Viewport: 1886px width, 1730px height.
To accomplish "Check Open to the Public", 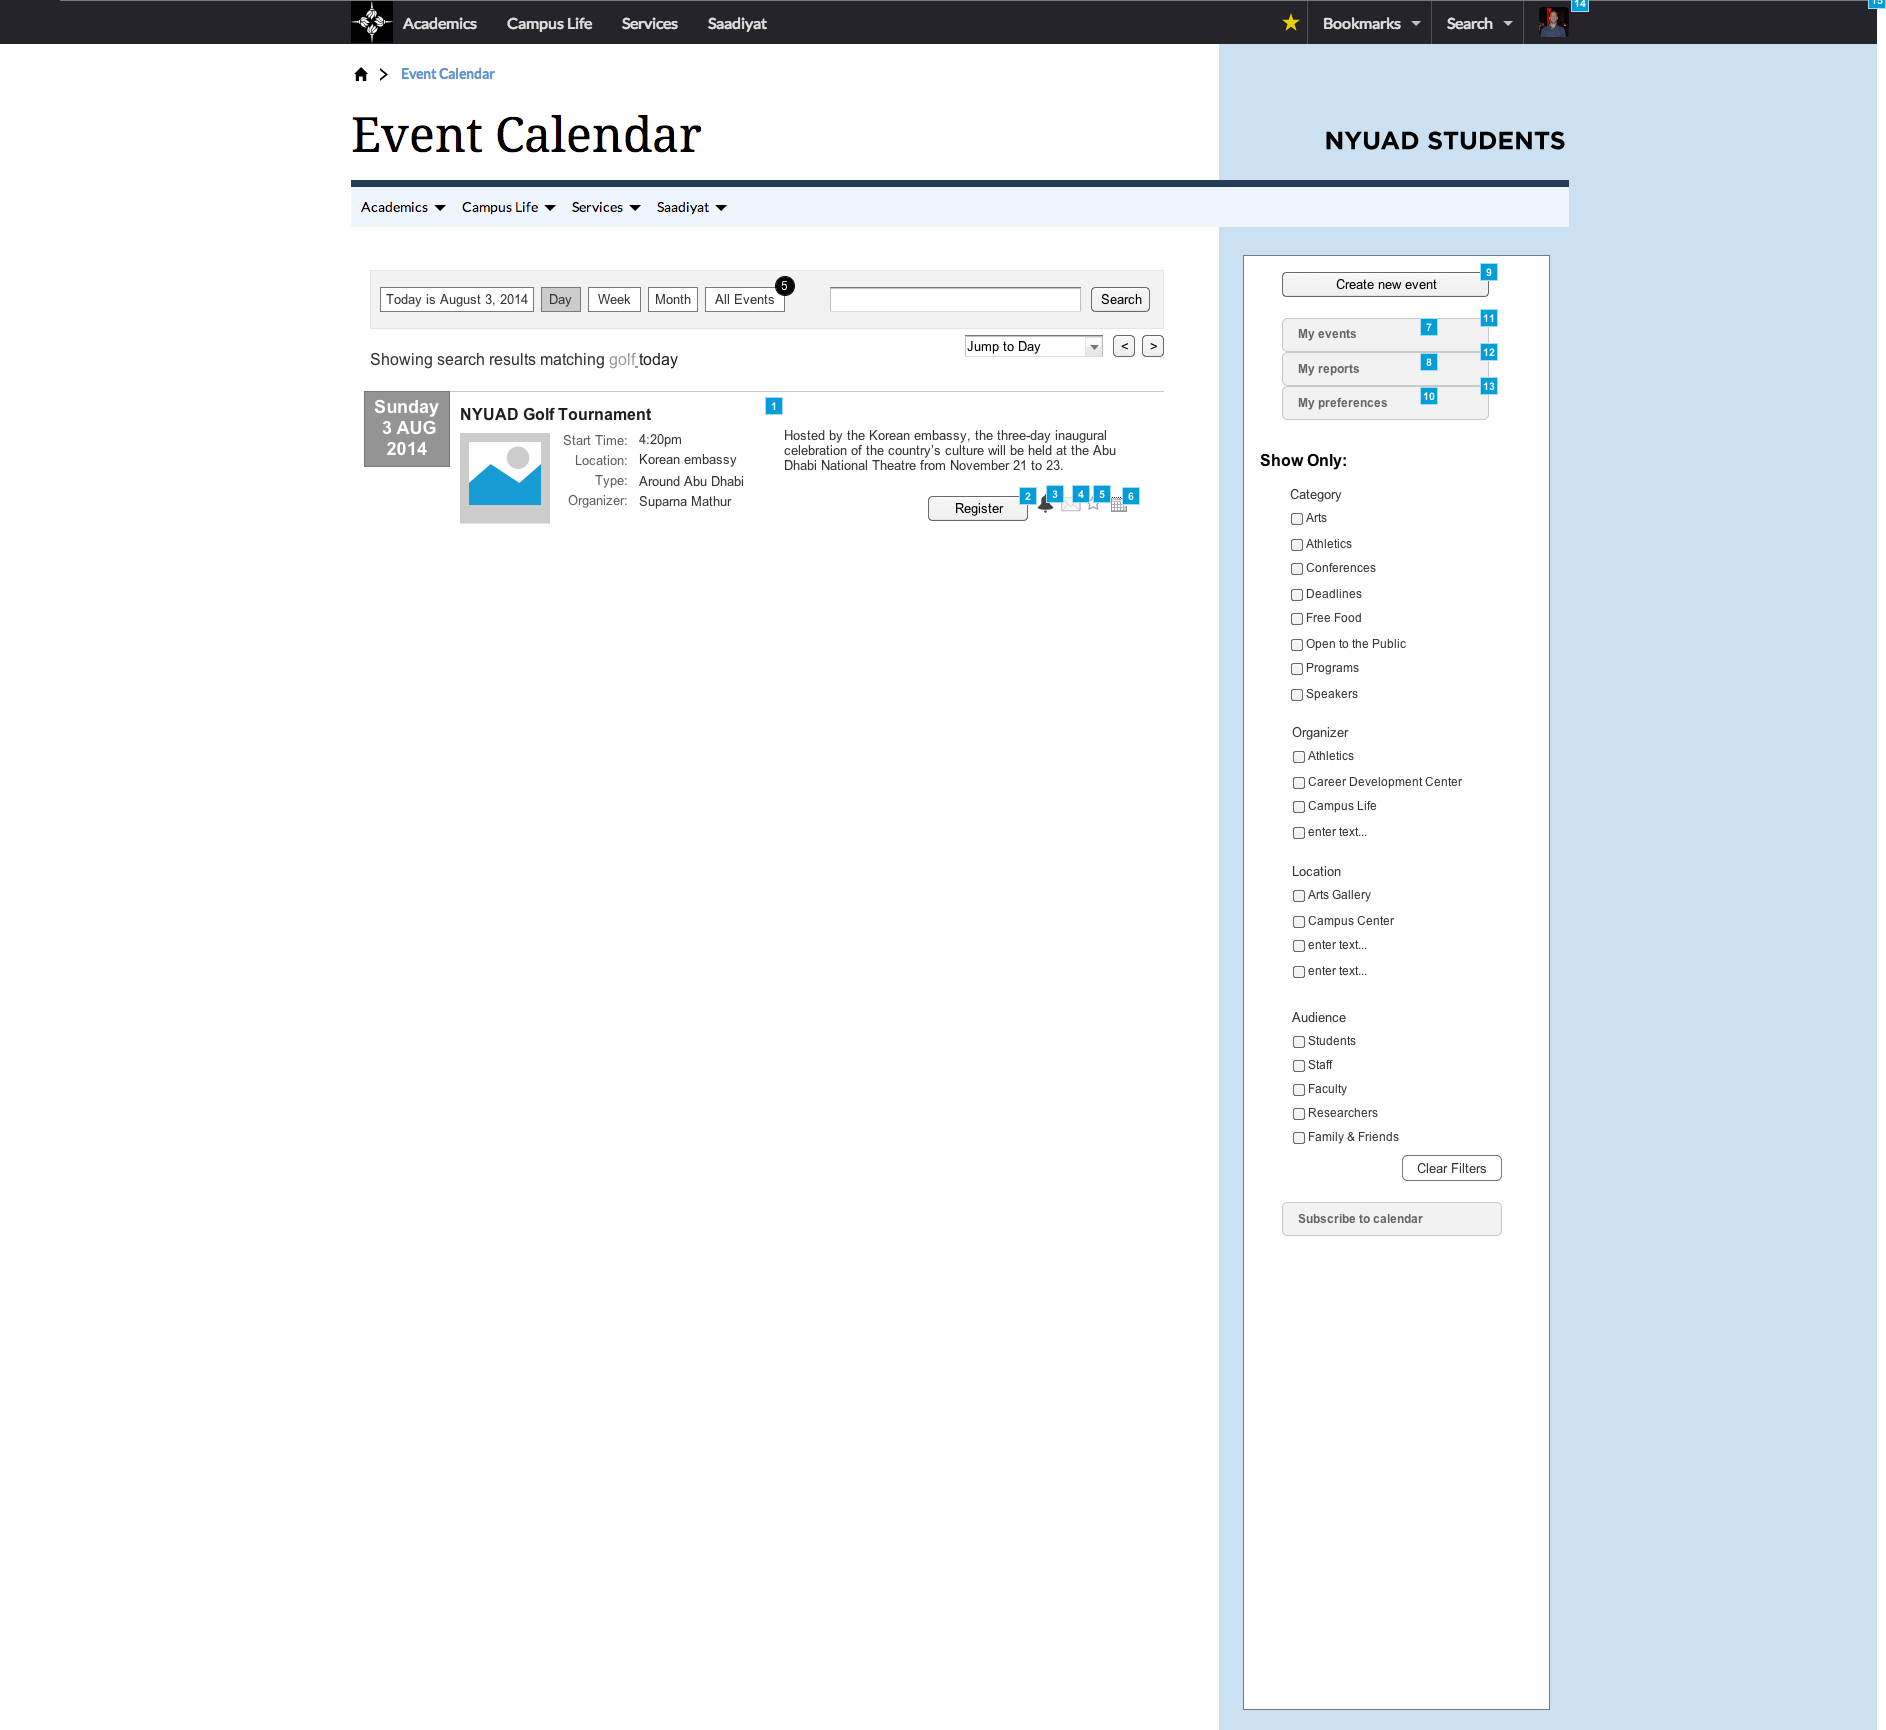I will click(x=1297, y=645).
